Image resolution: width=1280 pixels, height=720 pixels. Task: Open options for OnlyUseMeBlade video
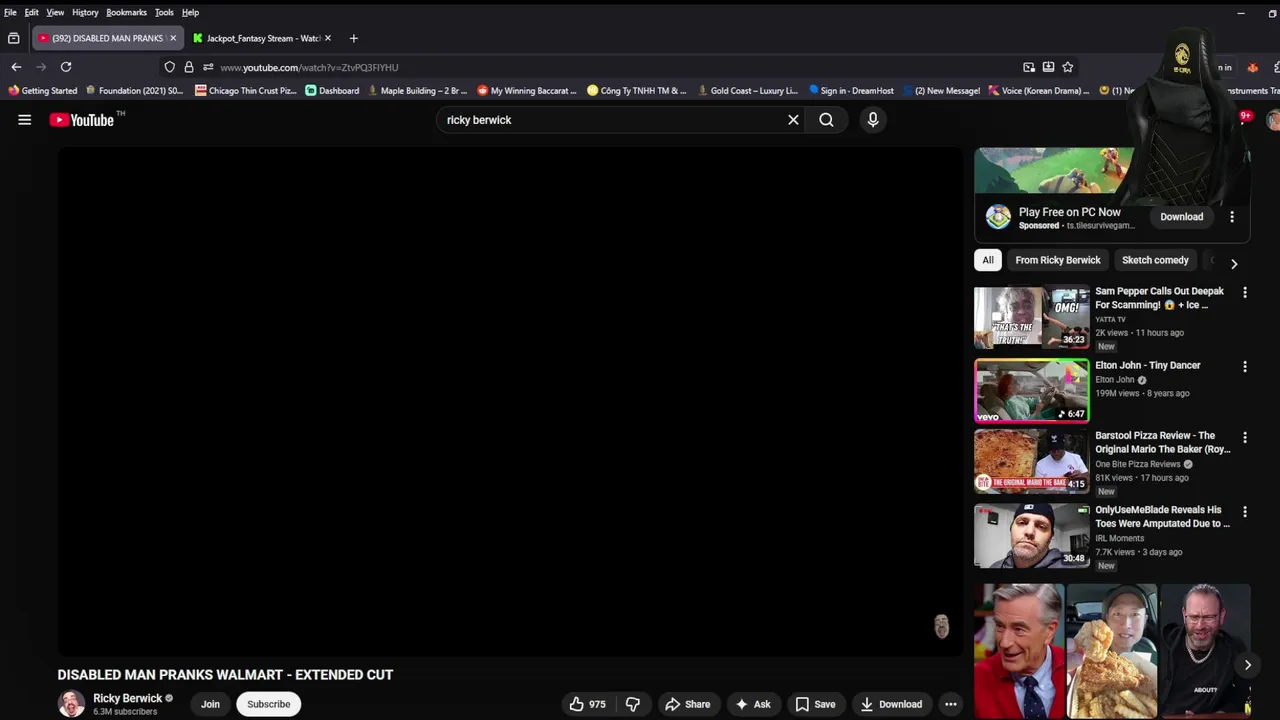point(1245,512)
